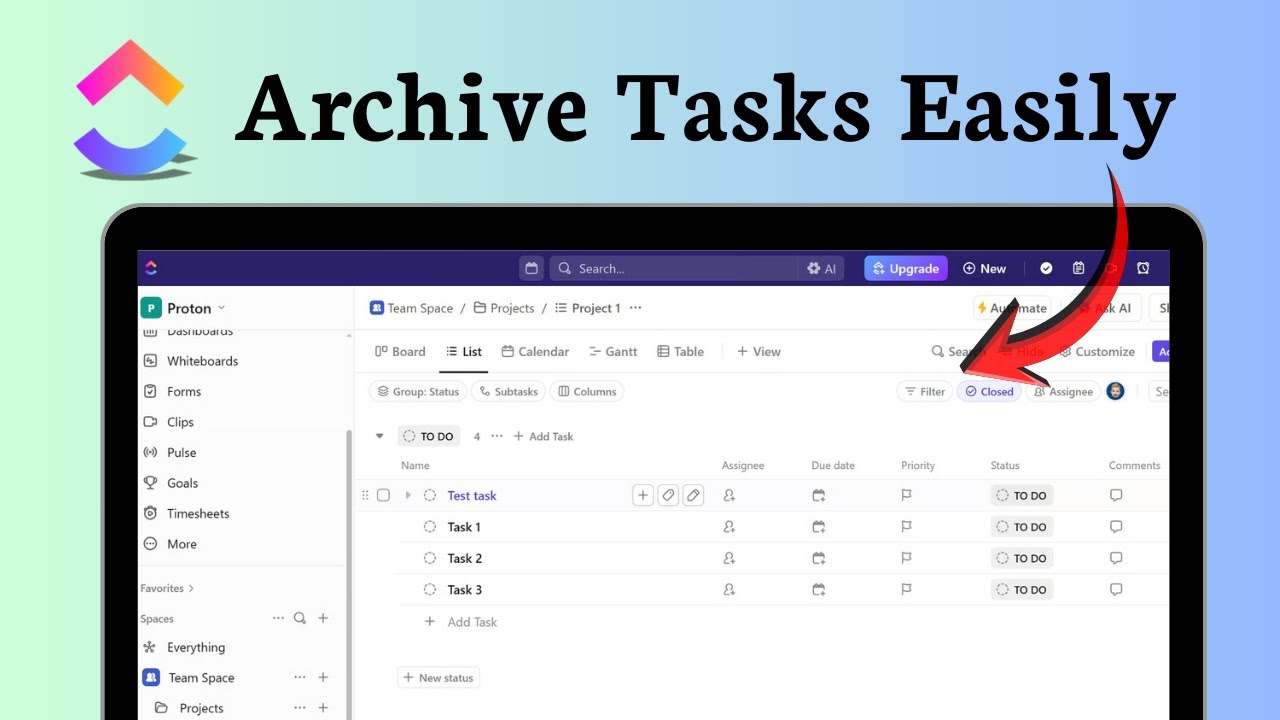The height and width of the screenshot is (720, 1280).
Task: Add a subtask to Test task with plus icon
Action: [x=643, y=495]
